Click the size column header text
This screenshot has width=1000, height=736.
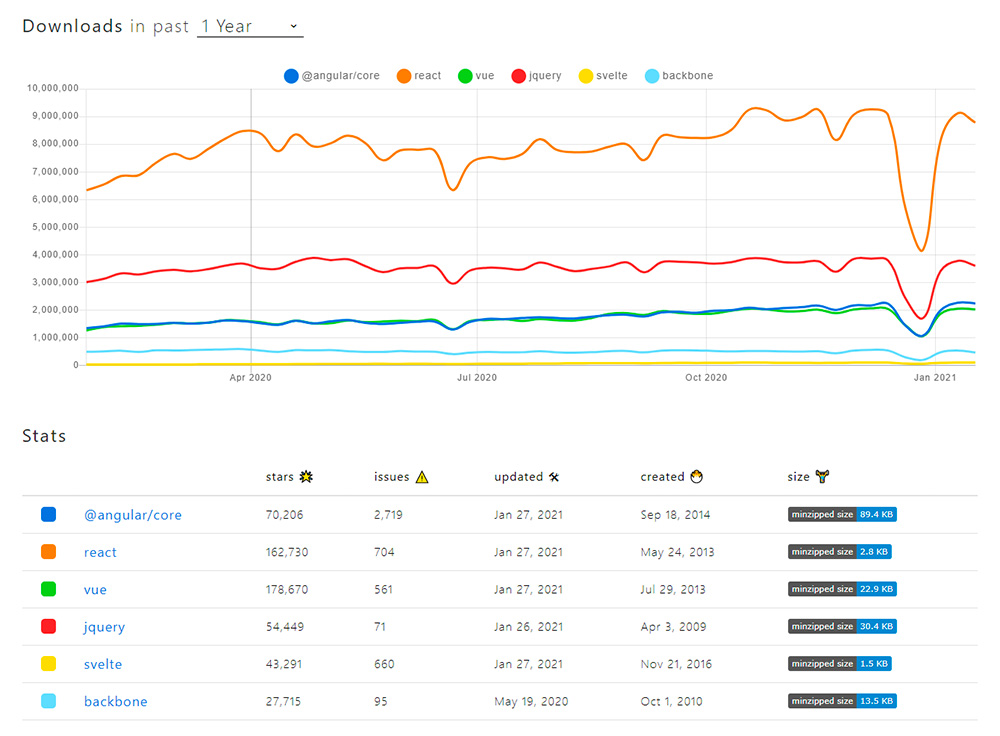click(x=798, y=477)
